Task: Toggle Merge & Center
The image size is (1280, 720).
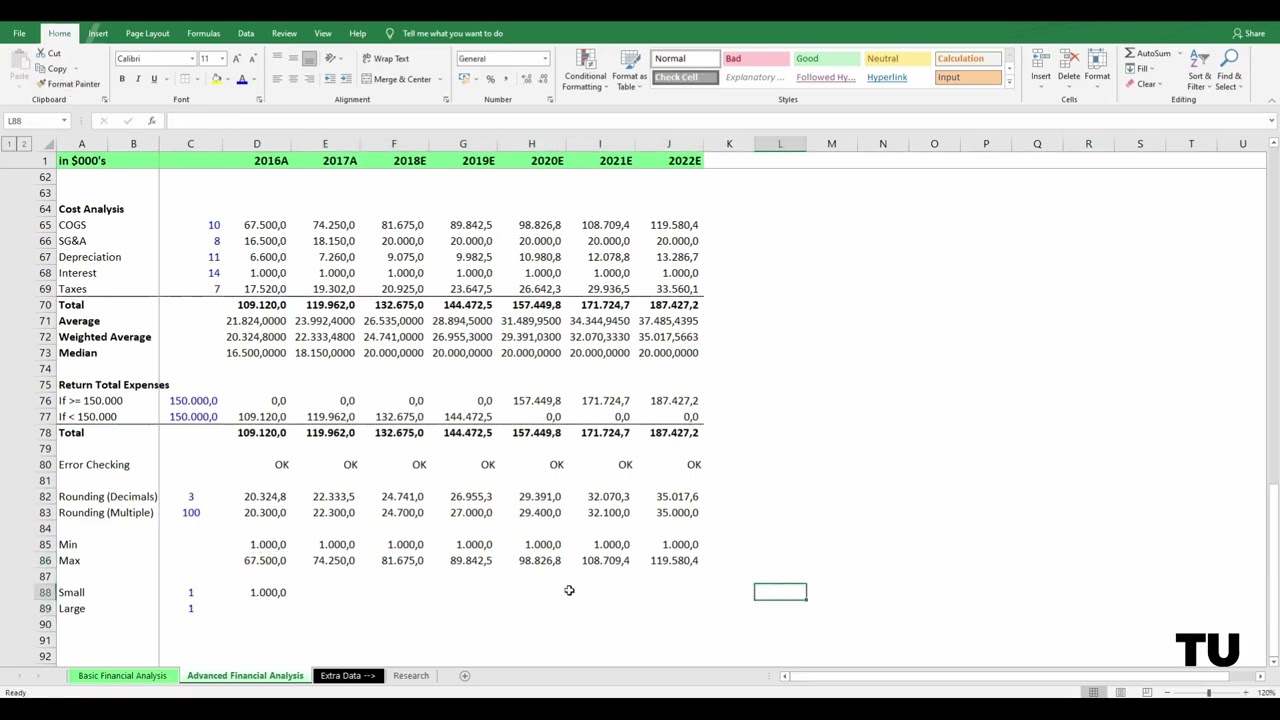Action: point(397,79)
